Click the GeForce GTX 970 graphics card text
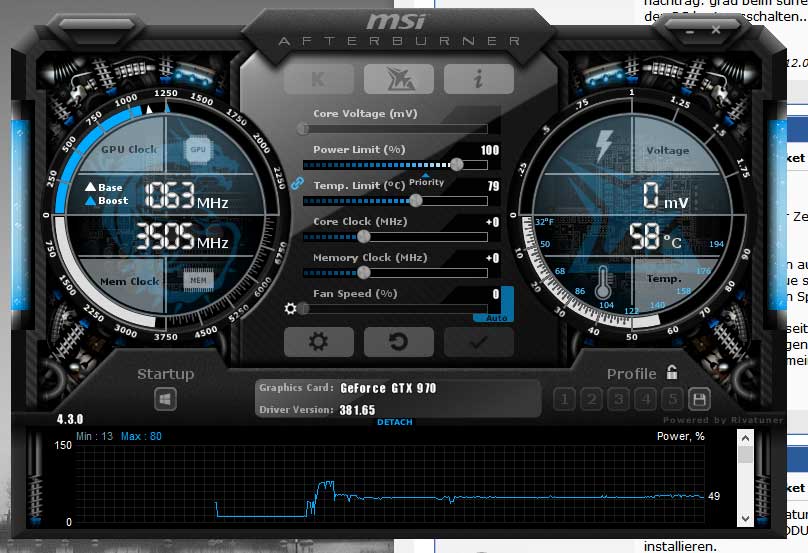The image size is (808, 553). pyautogui.click(x=389, y=388)
